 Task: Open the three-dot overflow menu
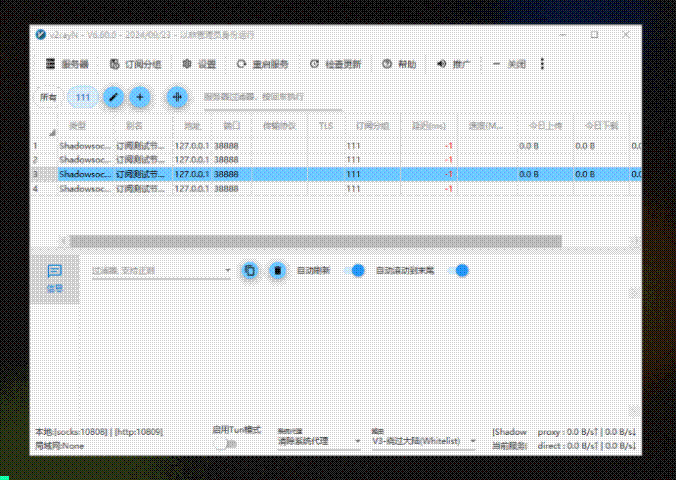coord(542,64)
